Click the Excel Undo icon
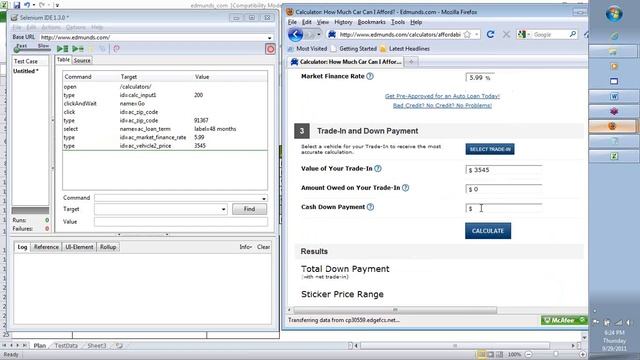Screen dimensions: 640x360 [x=27, y=5]
